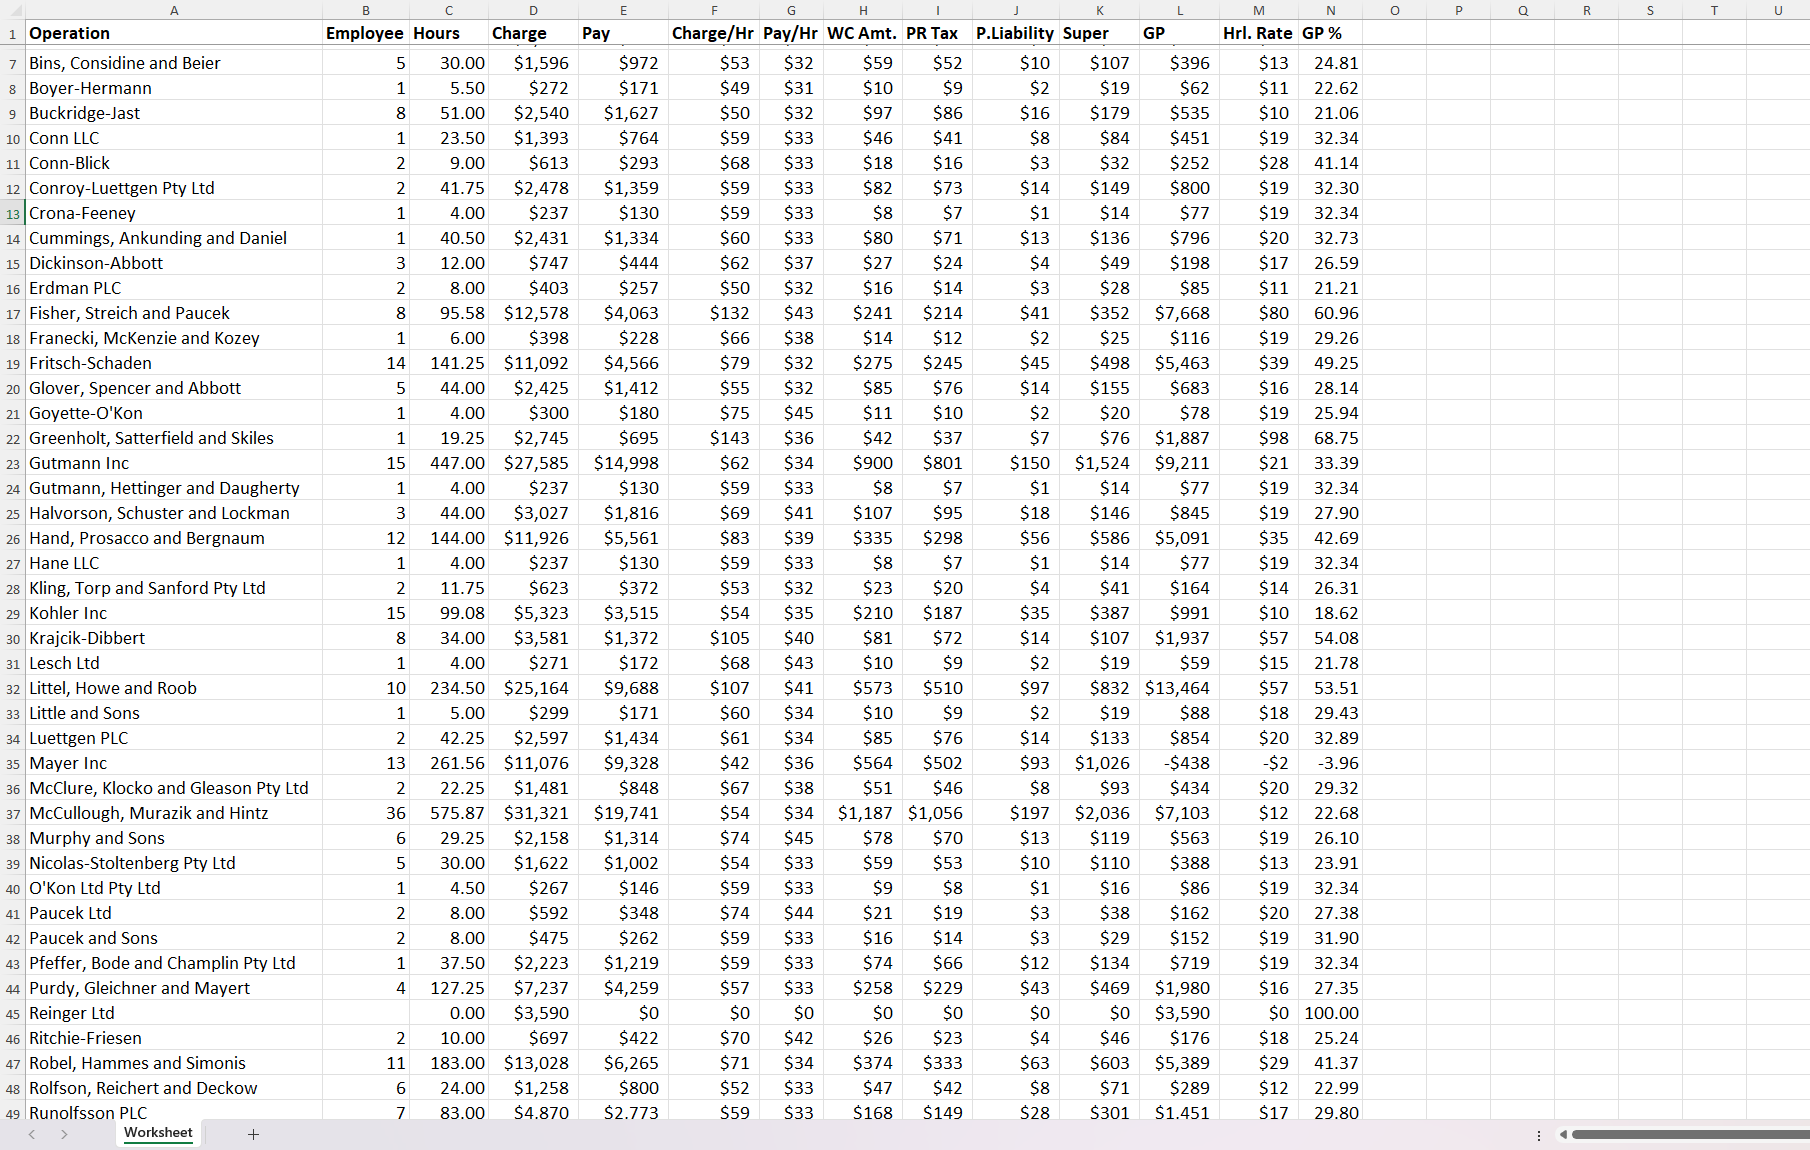This screenshot has width=1810, height=1150.
Task: Click the Hrl. Rate header cell
Action: click(x=1258, y=33)
